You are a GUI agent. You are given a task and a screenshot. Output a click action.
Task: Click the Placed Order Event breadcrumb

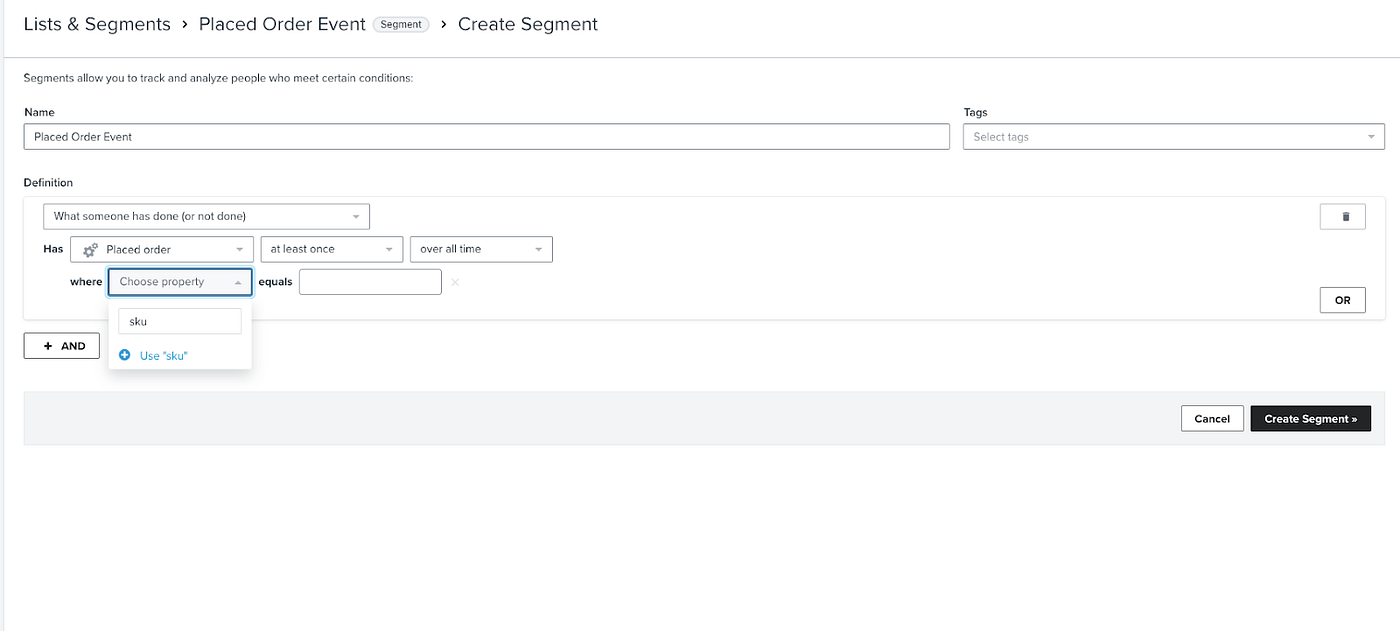(282, 24)
